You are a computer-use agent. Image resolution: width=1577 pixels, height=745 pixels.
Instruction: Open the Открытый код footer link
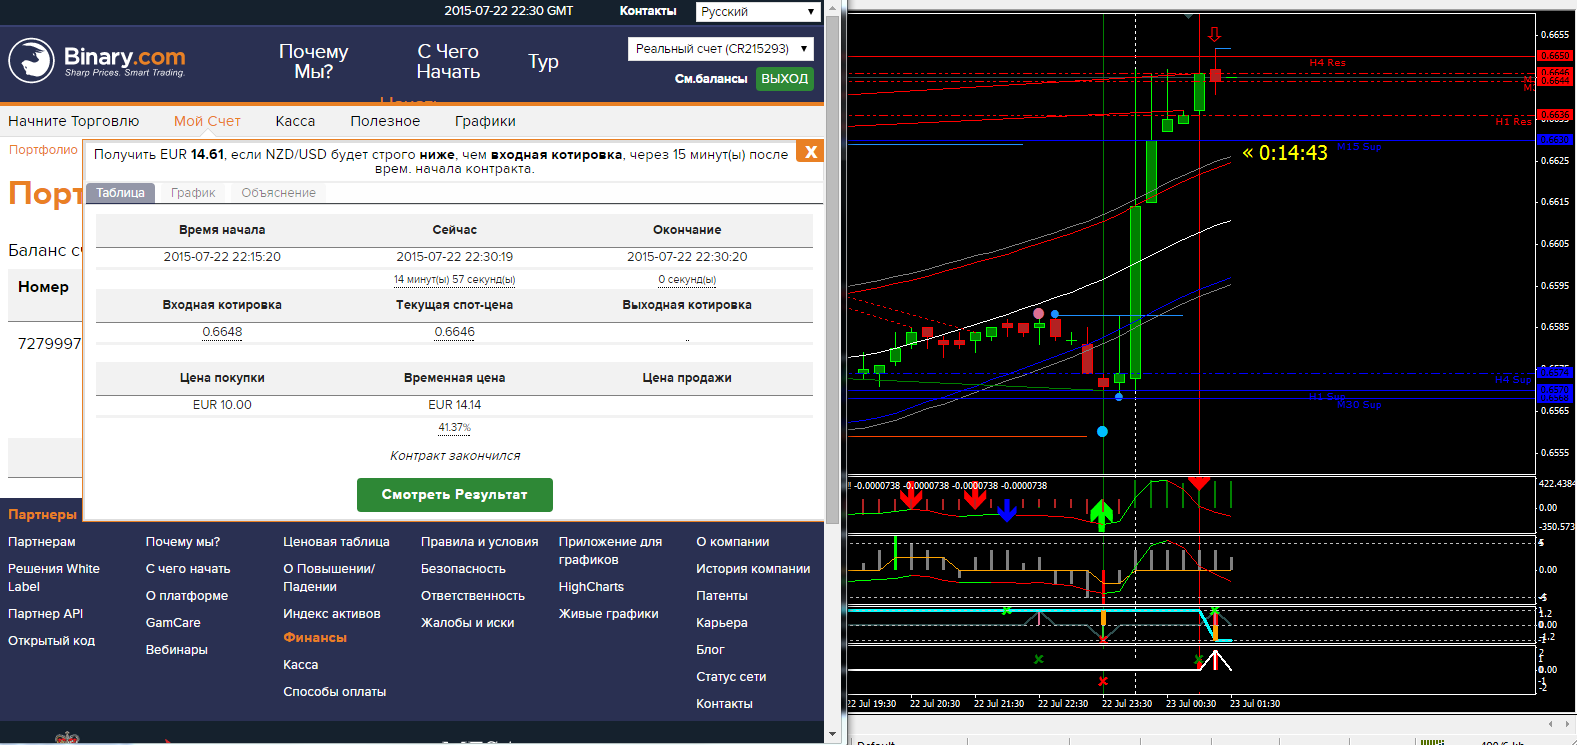[52, 641]
